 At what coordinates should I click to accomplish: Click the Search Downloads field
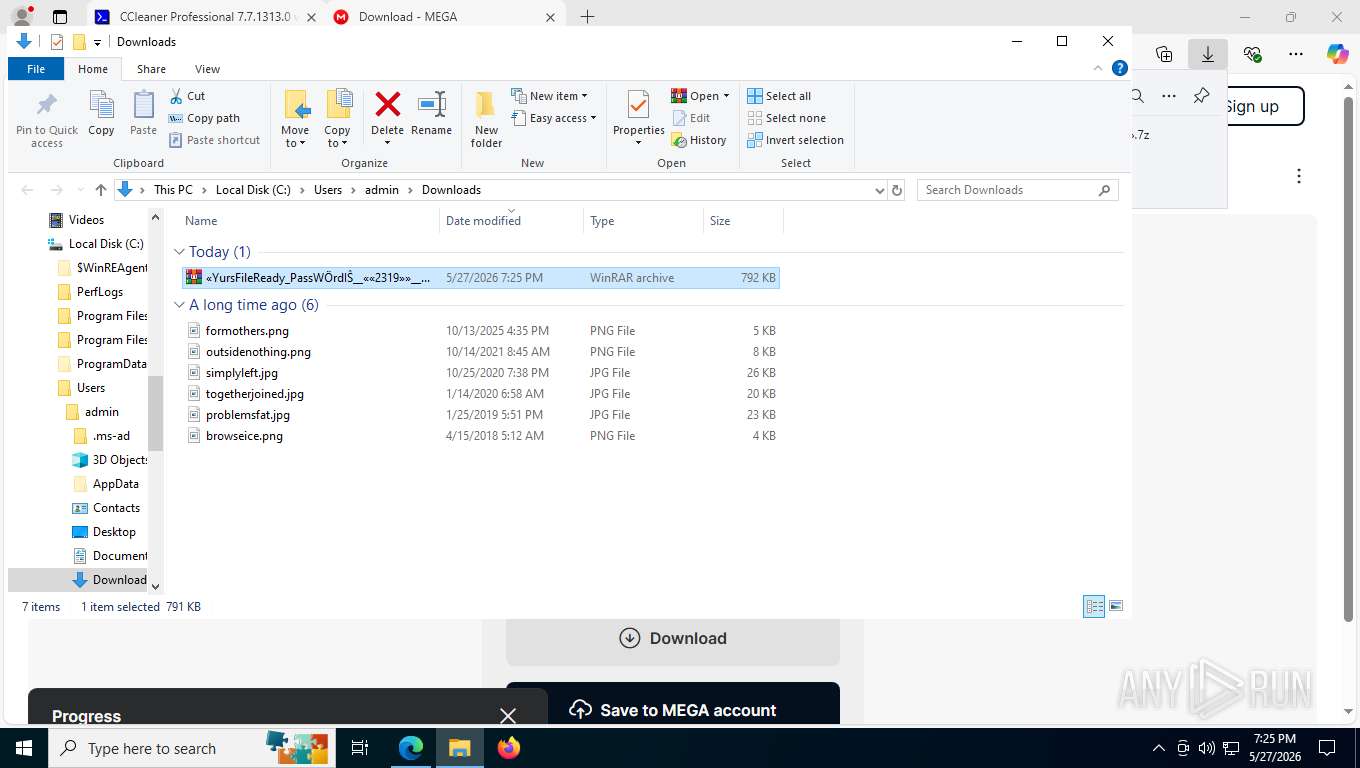click(1017, 190)
